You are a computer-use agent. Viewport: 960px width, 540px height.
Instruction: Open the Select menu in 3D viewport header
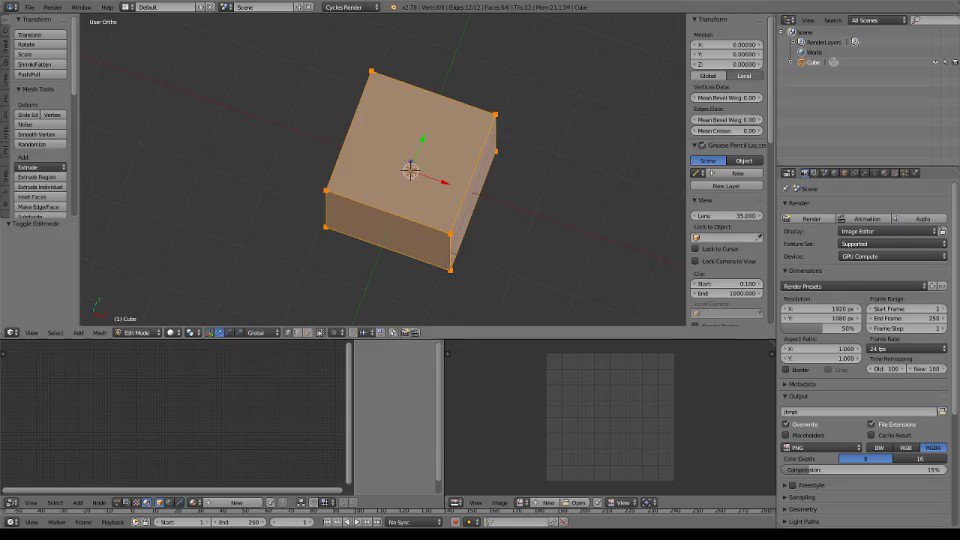pos(56,333)
